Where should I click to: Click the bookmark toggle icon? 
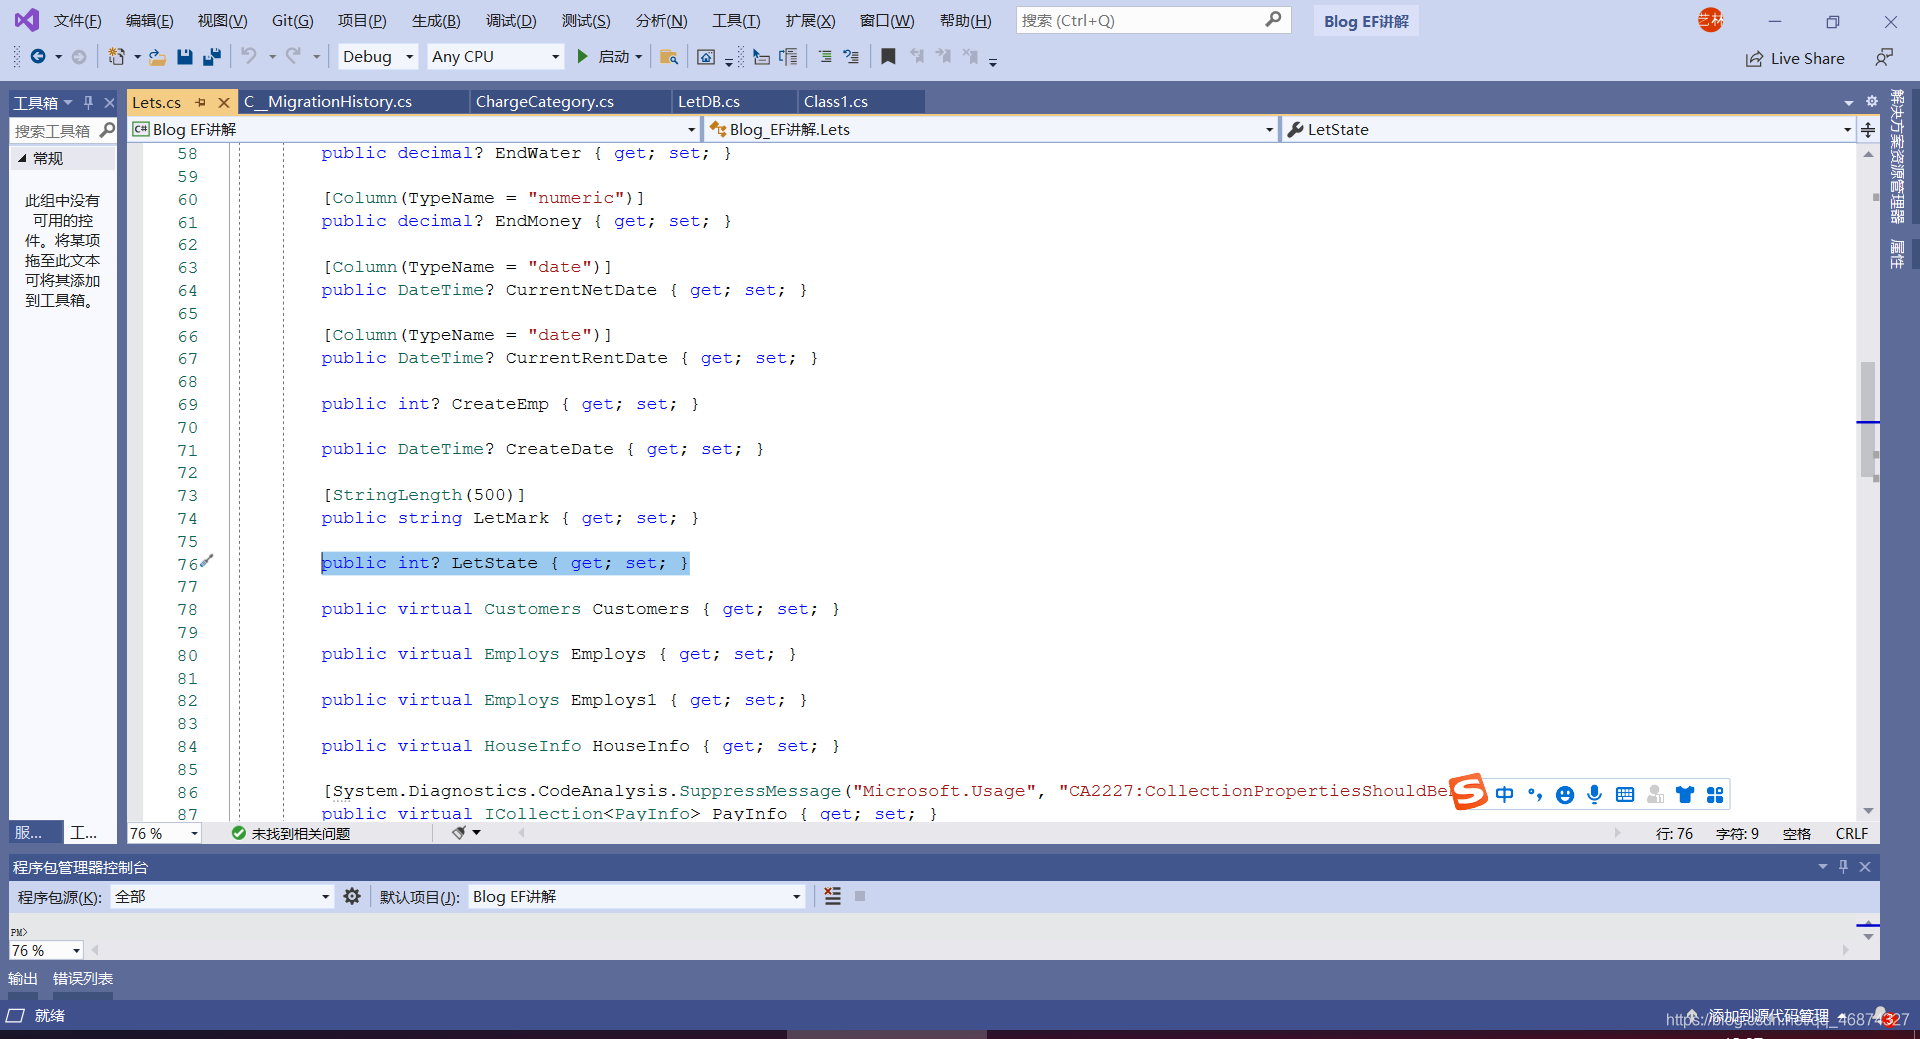tap(888, 57)
